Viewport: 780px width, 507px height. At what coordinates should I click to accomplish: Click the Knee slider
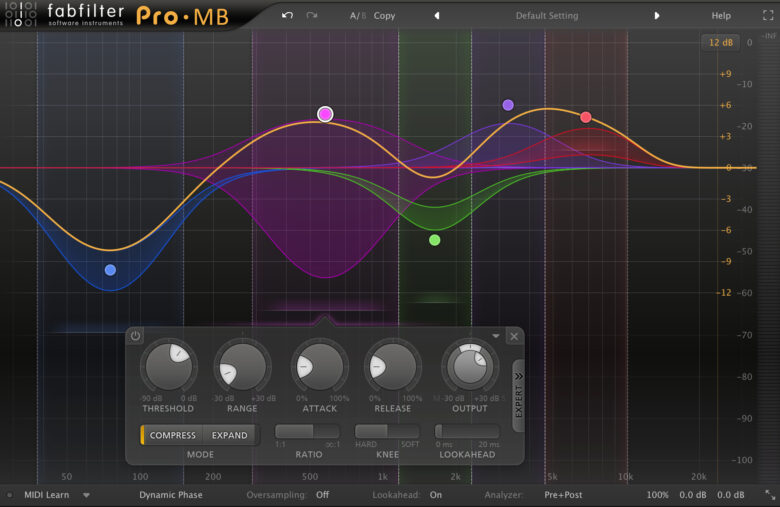point(387,431)
